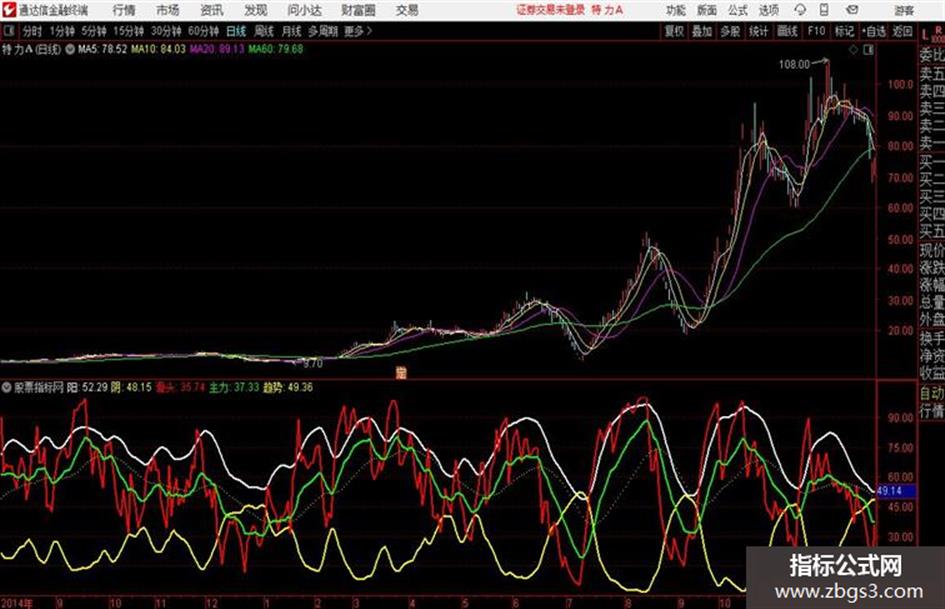Click the 统计 statistics button
The height and width of the screenshot is (609, 945).
coord(759,31)
